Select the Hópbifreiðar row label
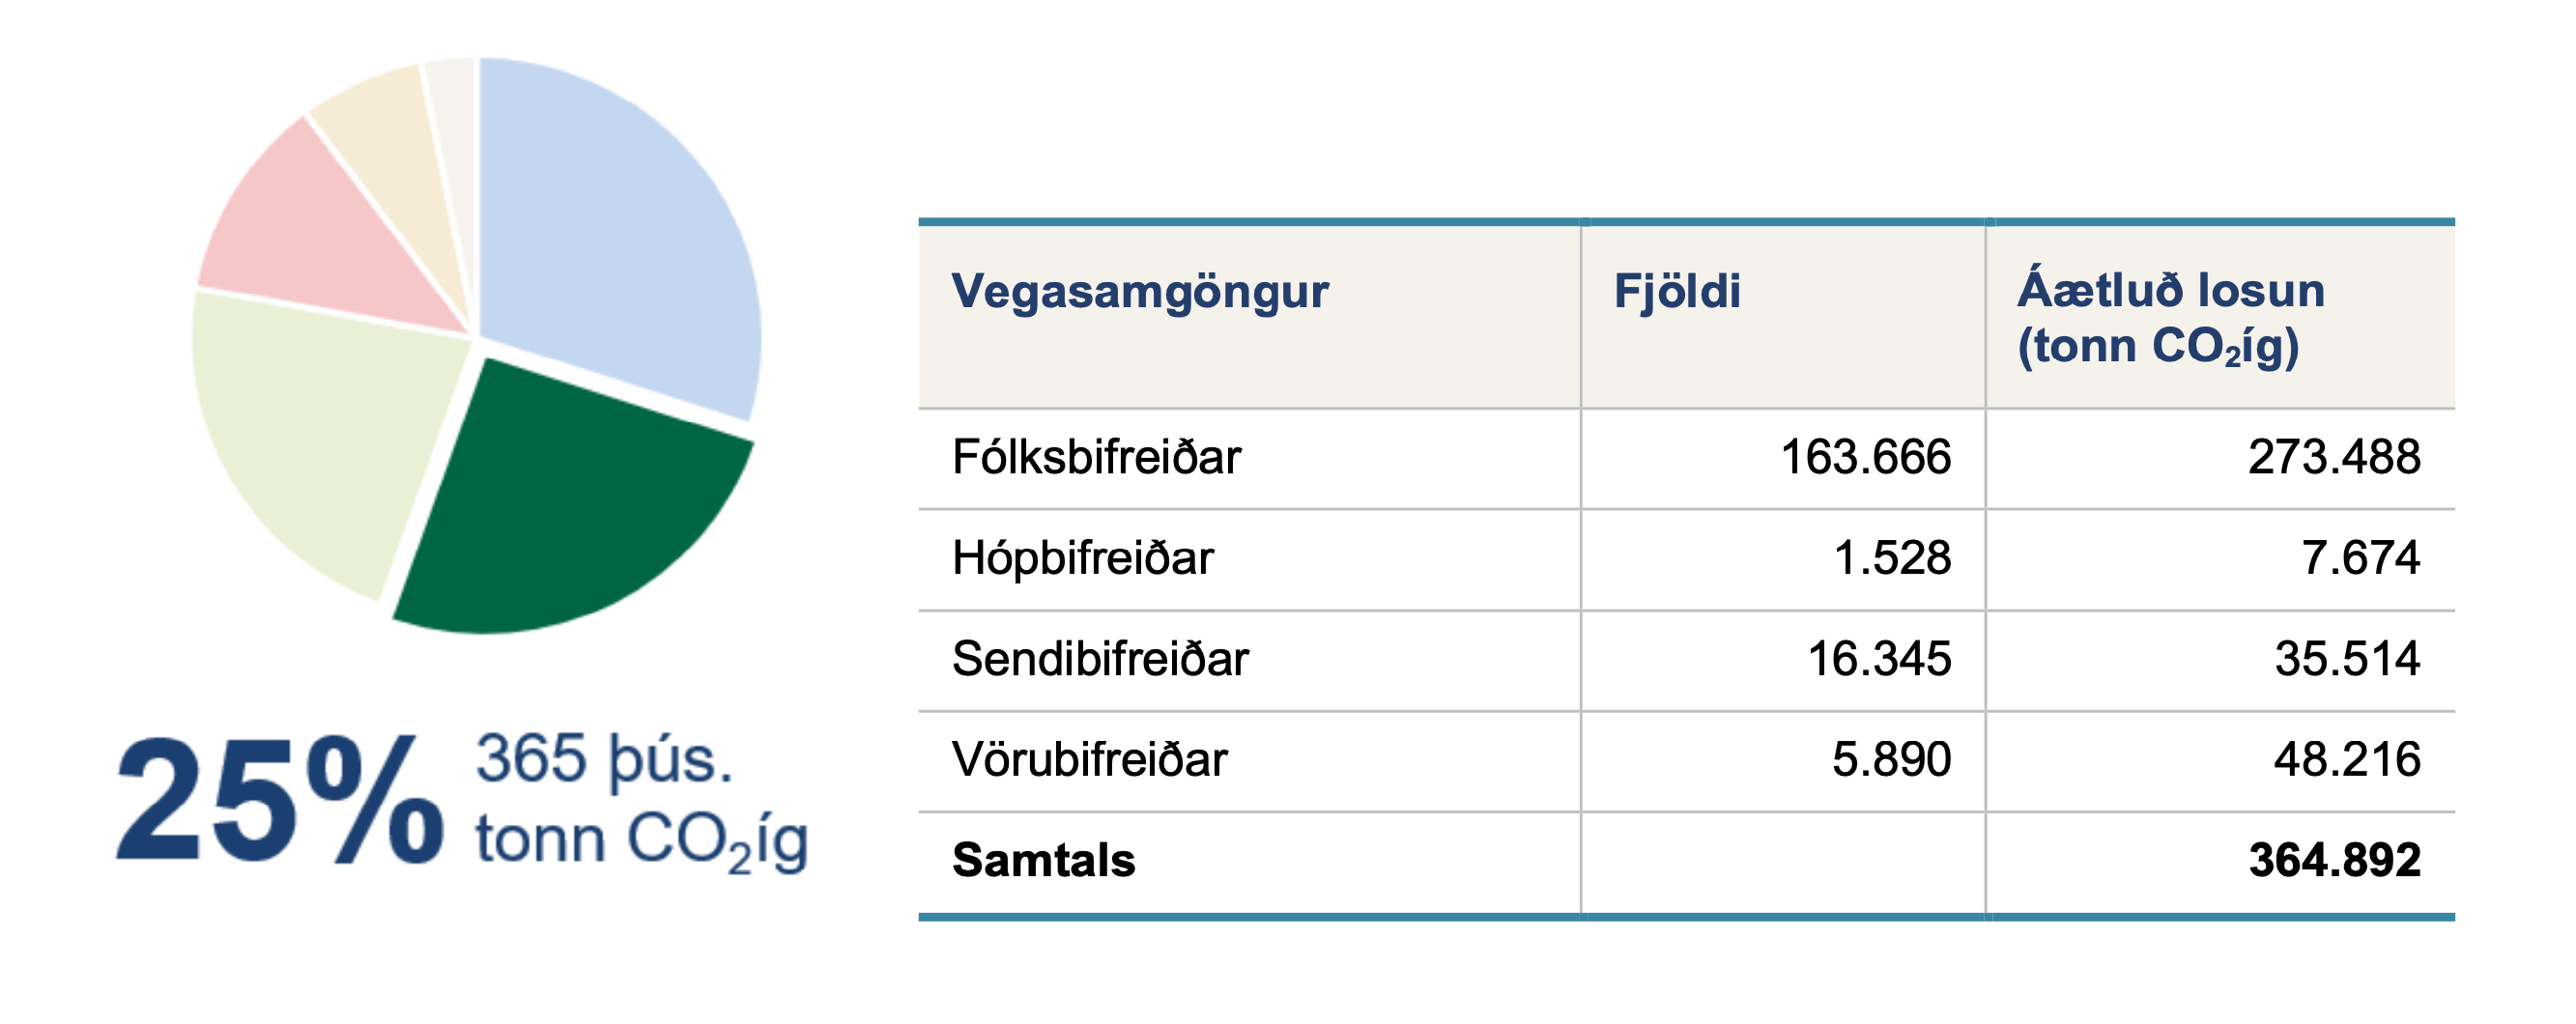2576x1024 pixels. [x=1082, y=558]
